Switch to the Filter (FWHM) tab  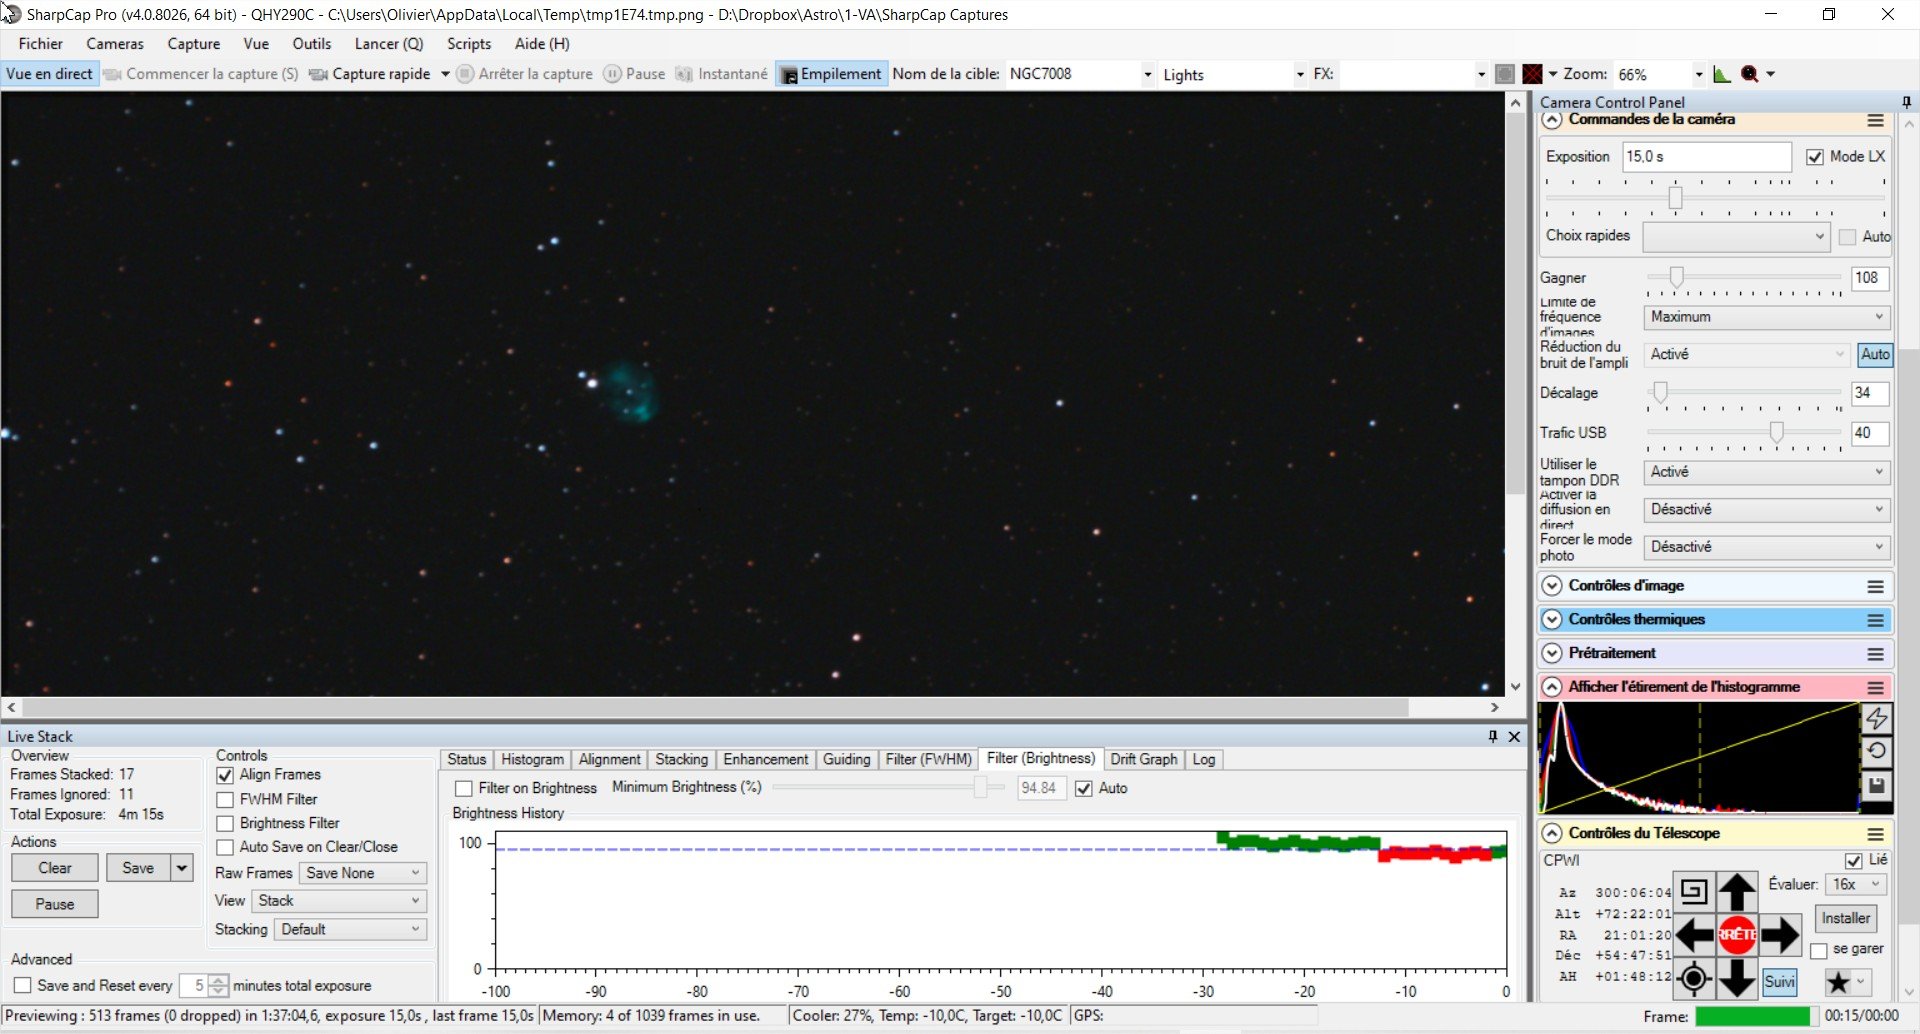click(928, 760)
